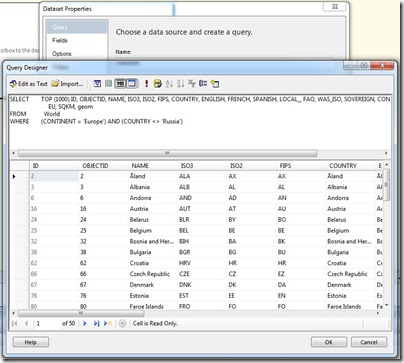Select Query page in Dataset Properties
This screenshot has width=404, height=363.
click(x=77, y=27)
